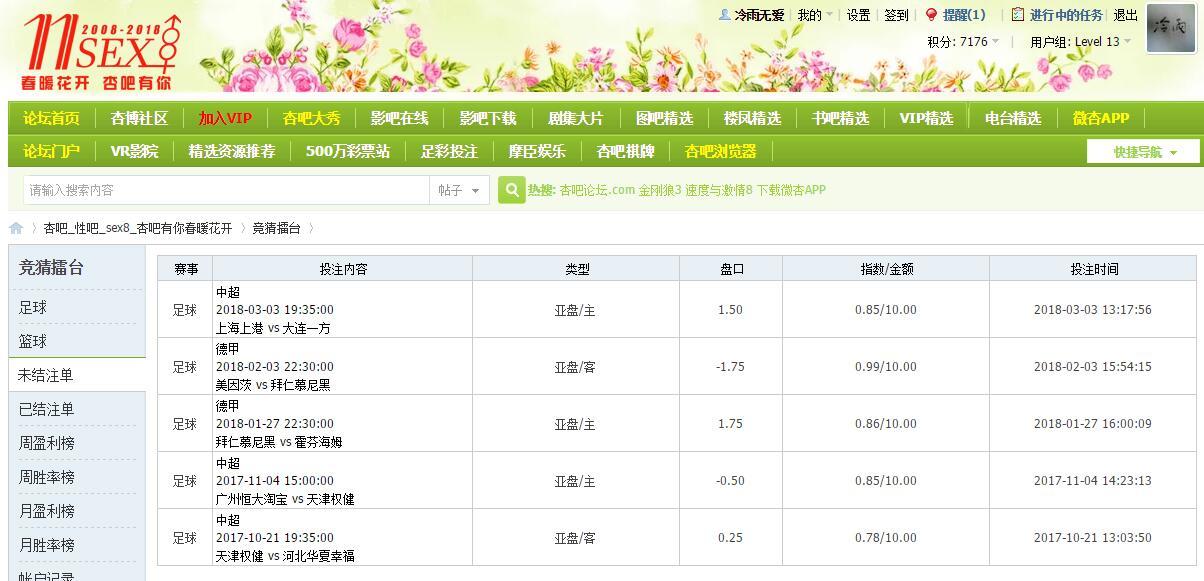Open the 摩臣娱乐 sub-nav item
Screen dimensions: 1204x581
pyautogui.click(x=537, y=152)
